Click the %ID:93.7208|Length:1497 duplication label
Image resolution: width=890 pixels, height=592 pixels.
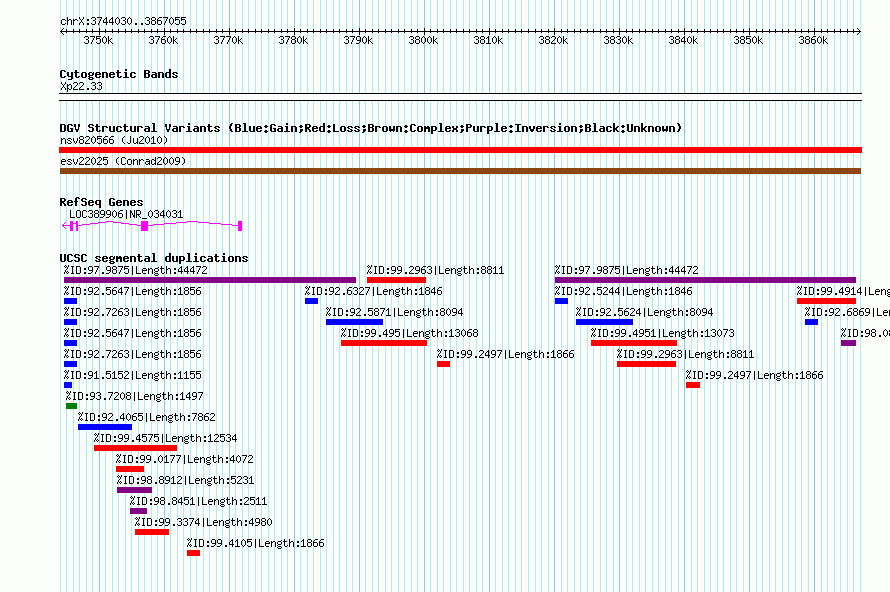pos(135,396)
